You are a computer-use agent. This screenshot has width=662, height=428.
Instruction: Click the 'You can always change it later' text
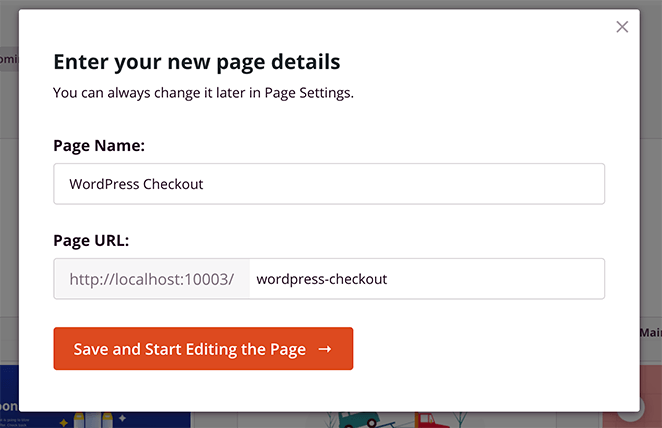pyautogui.click(x=203, y=92)
